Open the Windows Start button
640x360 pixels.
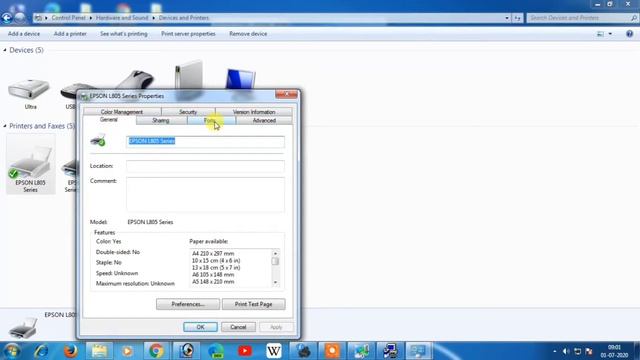click(x=11, y=351)
